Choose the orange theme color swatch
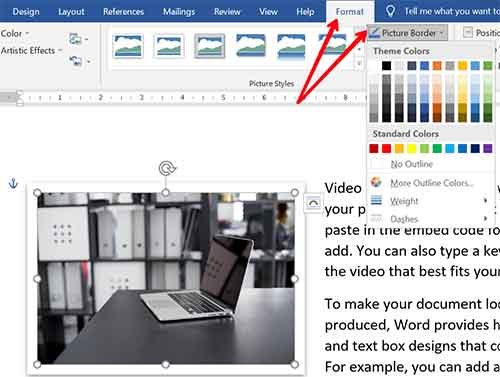The height and width of the screenshot is (377, 500). tap(437, 66)
